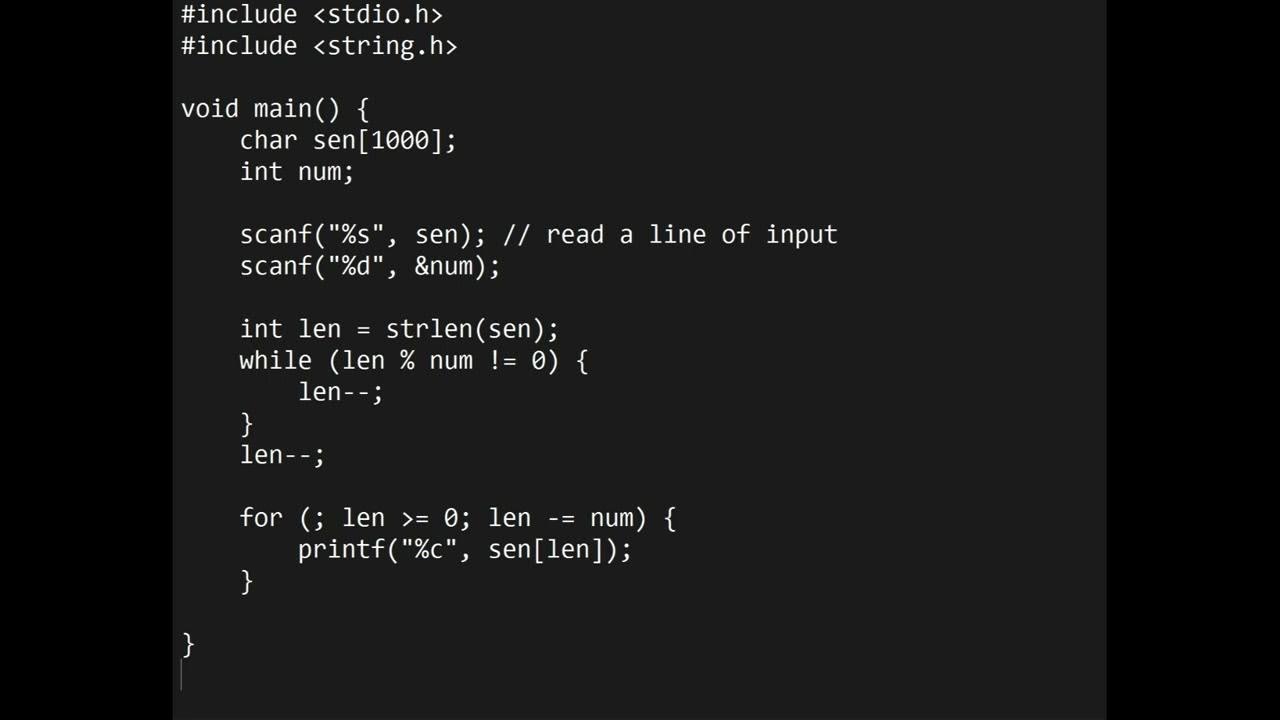Click the char sen[1000] declaration
The width and height of the screenshot is (1280, 720).
(x=347, y=140)
